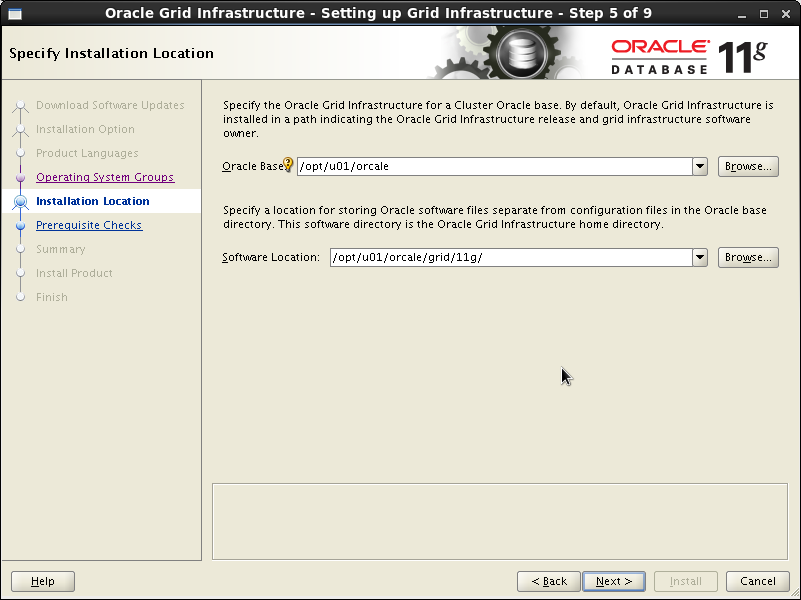Go Back to the previous step
The height and width of the screenshot is (600, 801).
(549, 581)
